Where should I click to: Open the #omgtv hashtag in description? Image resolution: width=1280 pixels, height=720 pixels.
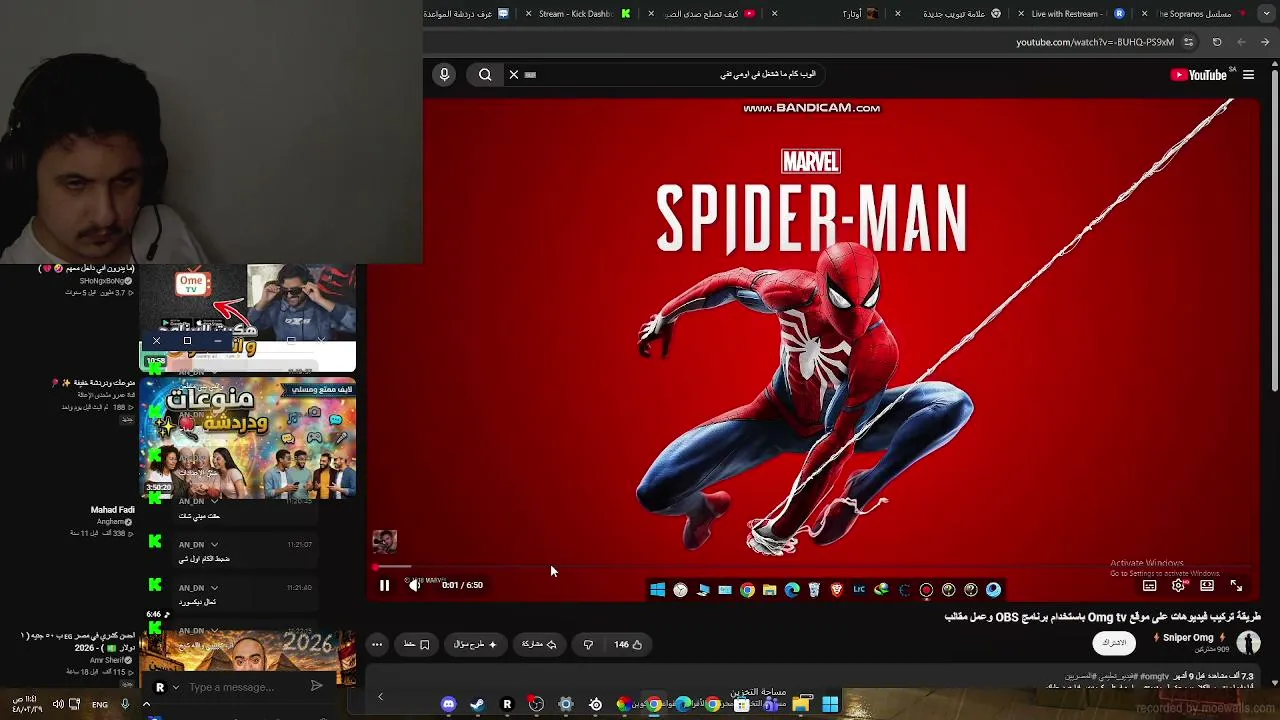pyautogui.click(x=1154, y=676)
